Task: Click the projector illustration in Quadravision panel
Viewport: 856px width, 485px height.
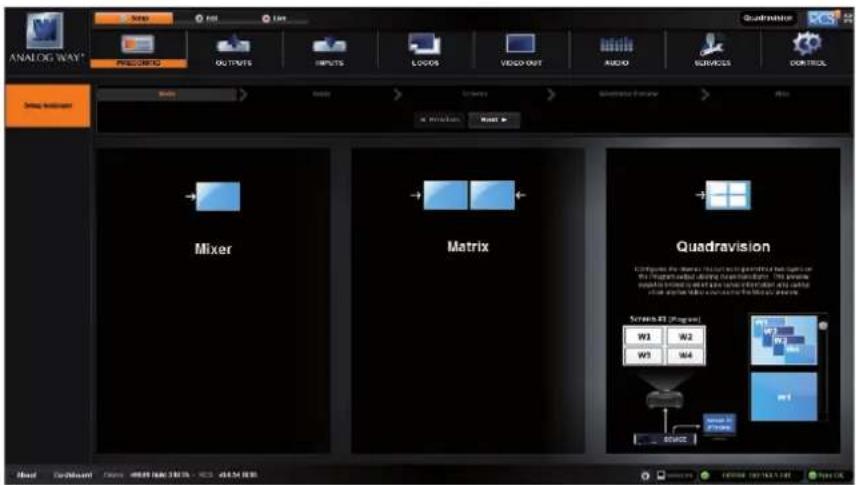Action: 664,399
